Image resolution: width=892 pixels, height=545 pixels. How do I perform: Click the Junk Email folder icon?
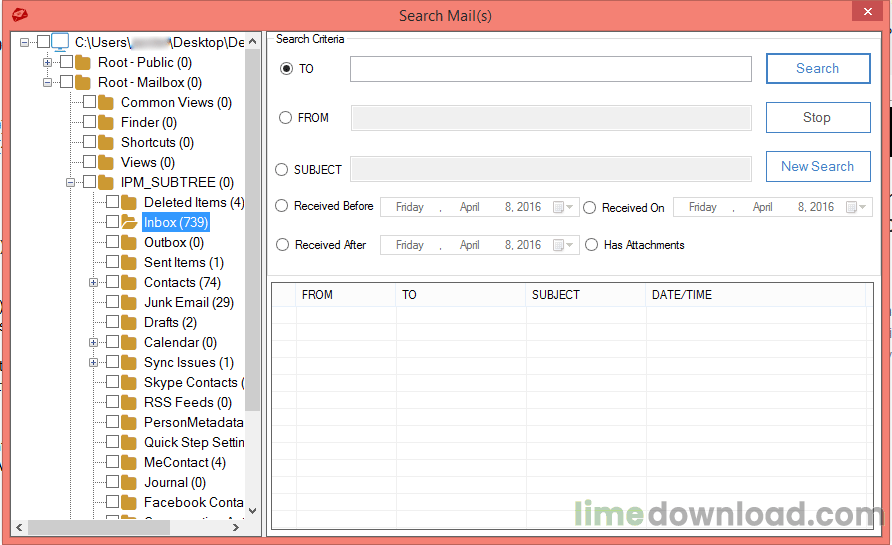[128, 302]
